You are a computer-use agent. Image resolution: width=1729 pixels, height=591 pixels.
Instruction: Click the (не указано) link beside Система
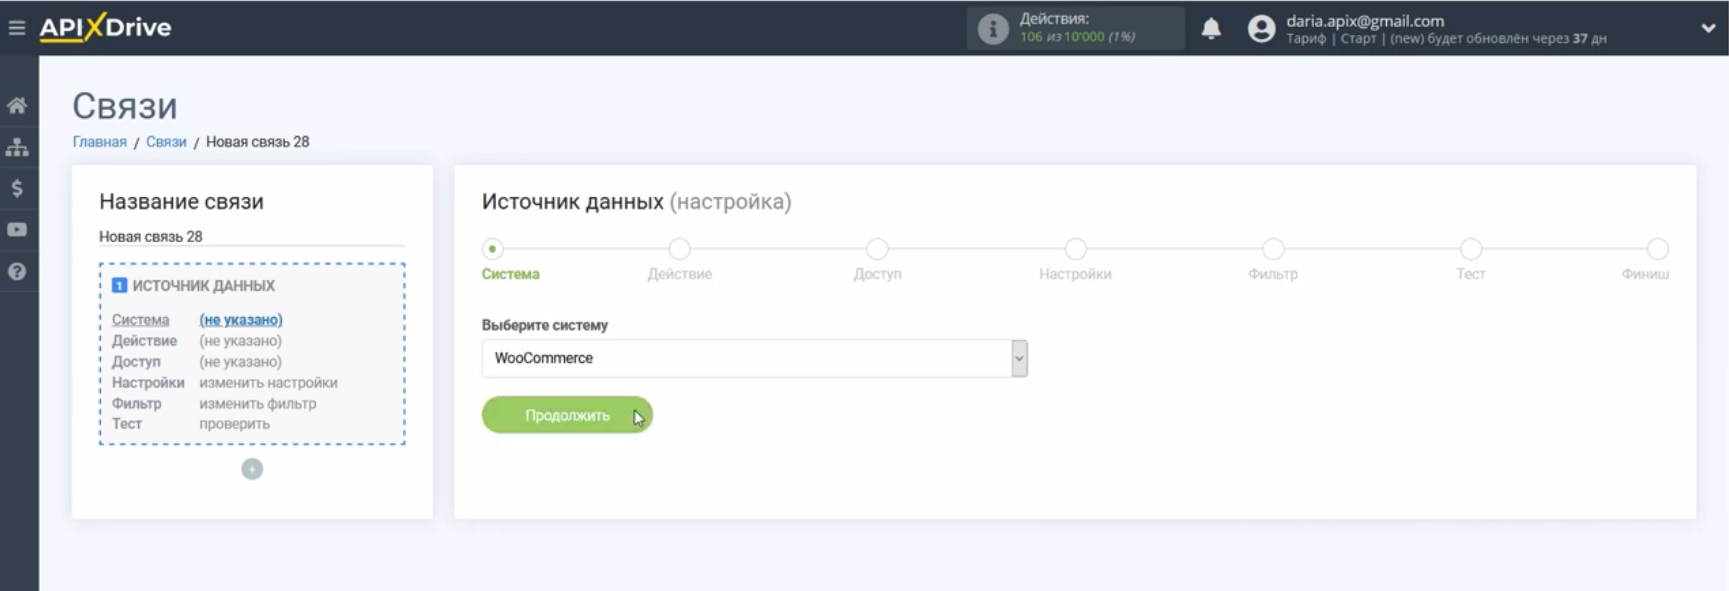(x=241, y=320)
